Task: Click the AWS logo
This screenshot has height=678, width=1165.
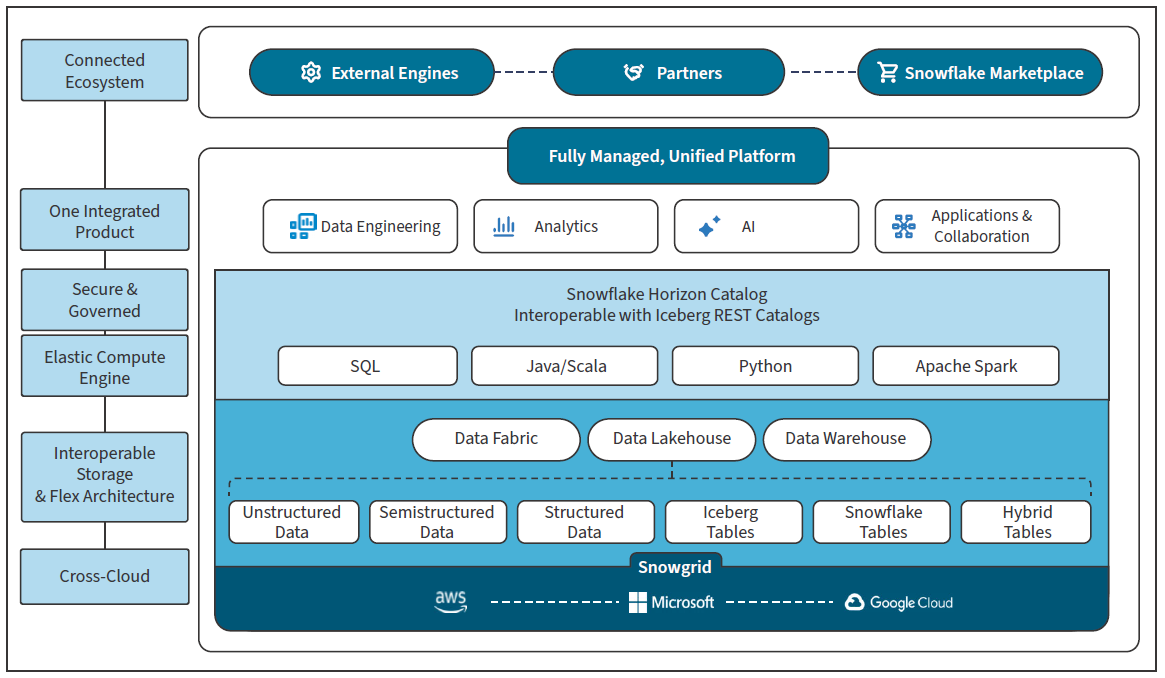Action: (x=451, y=602)
